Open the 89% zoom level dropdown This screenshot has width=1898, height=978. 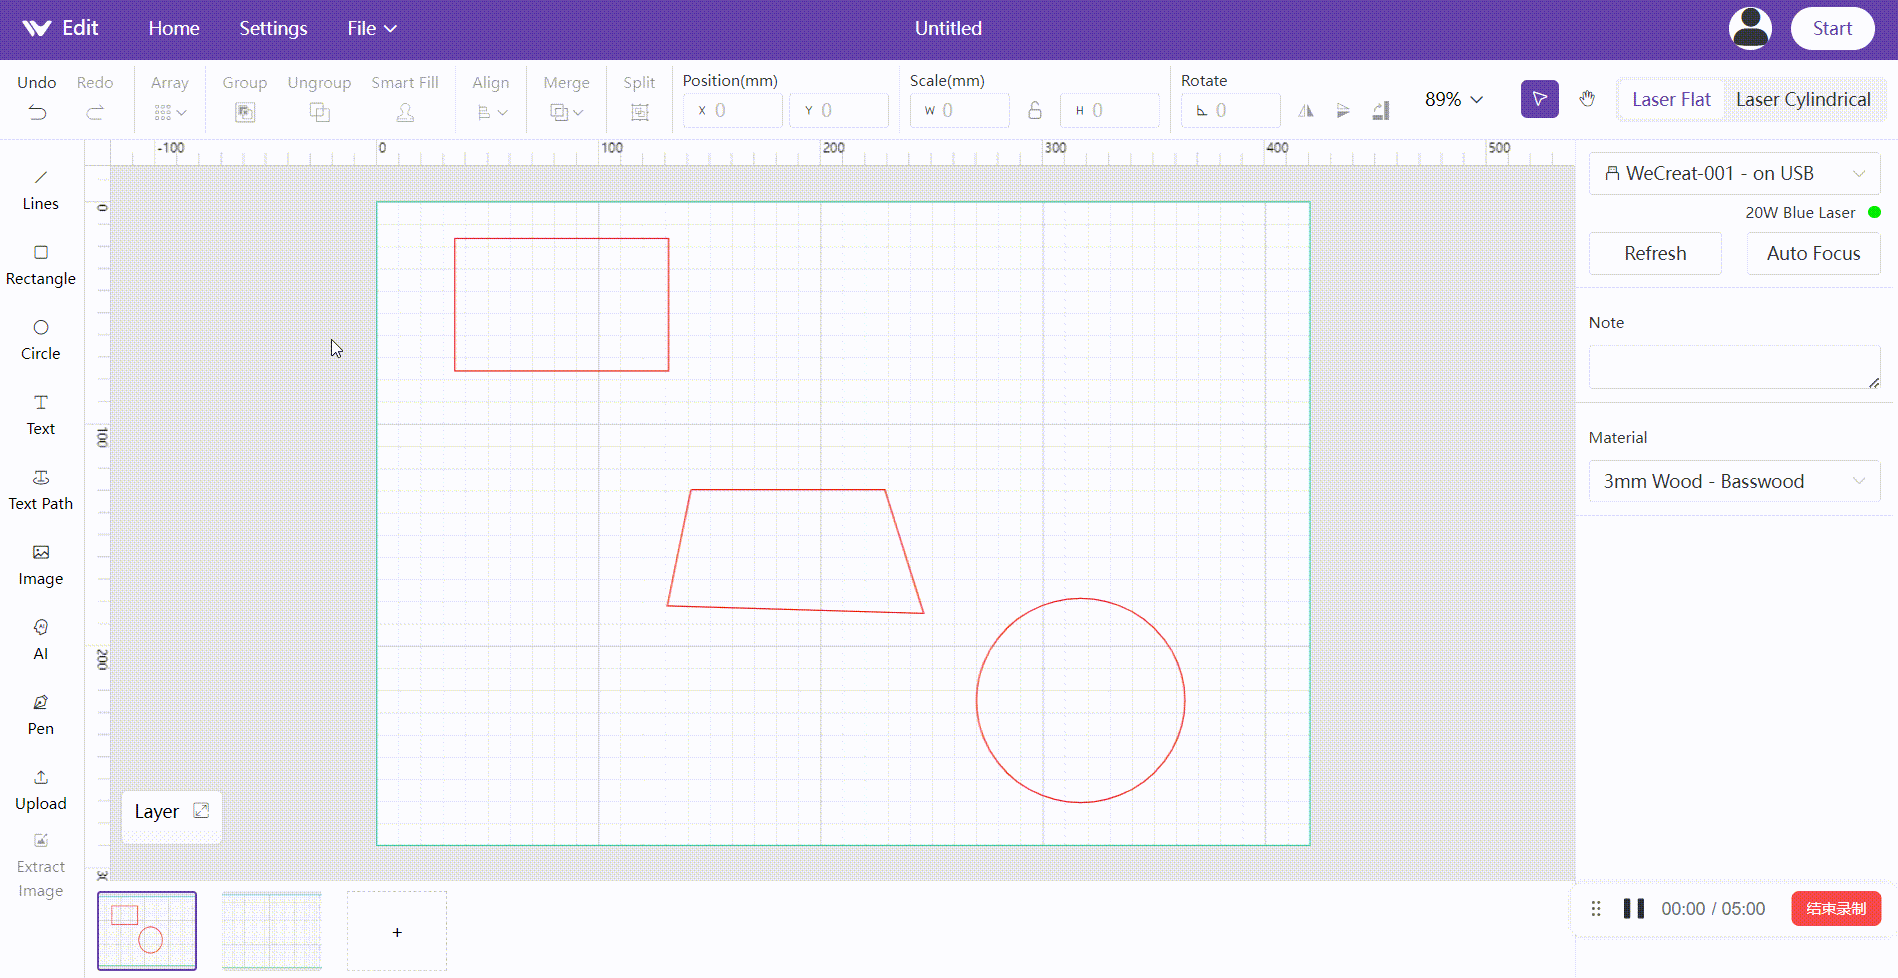click(x=1453, y=99)
